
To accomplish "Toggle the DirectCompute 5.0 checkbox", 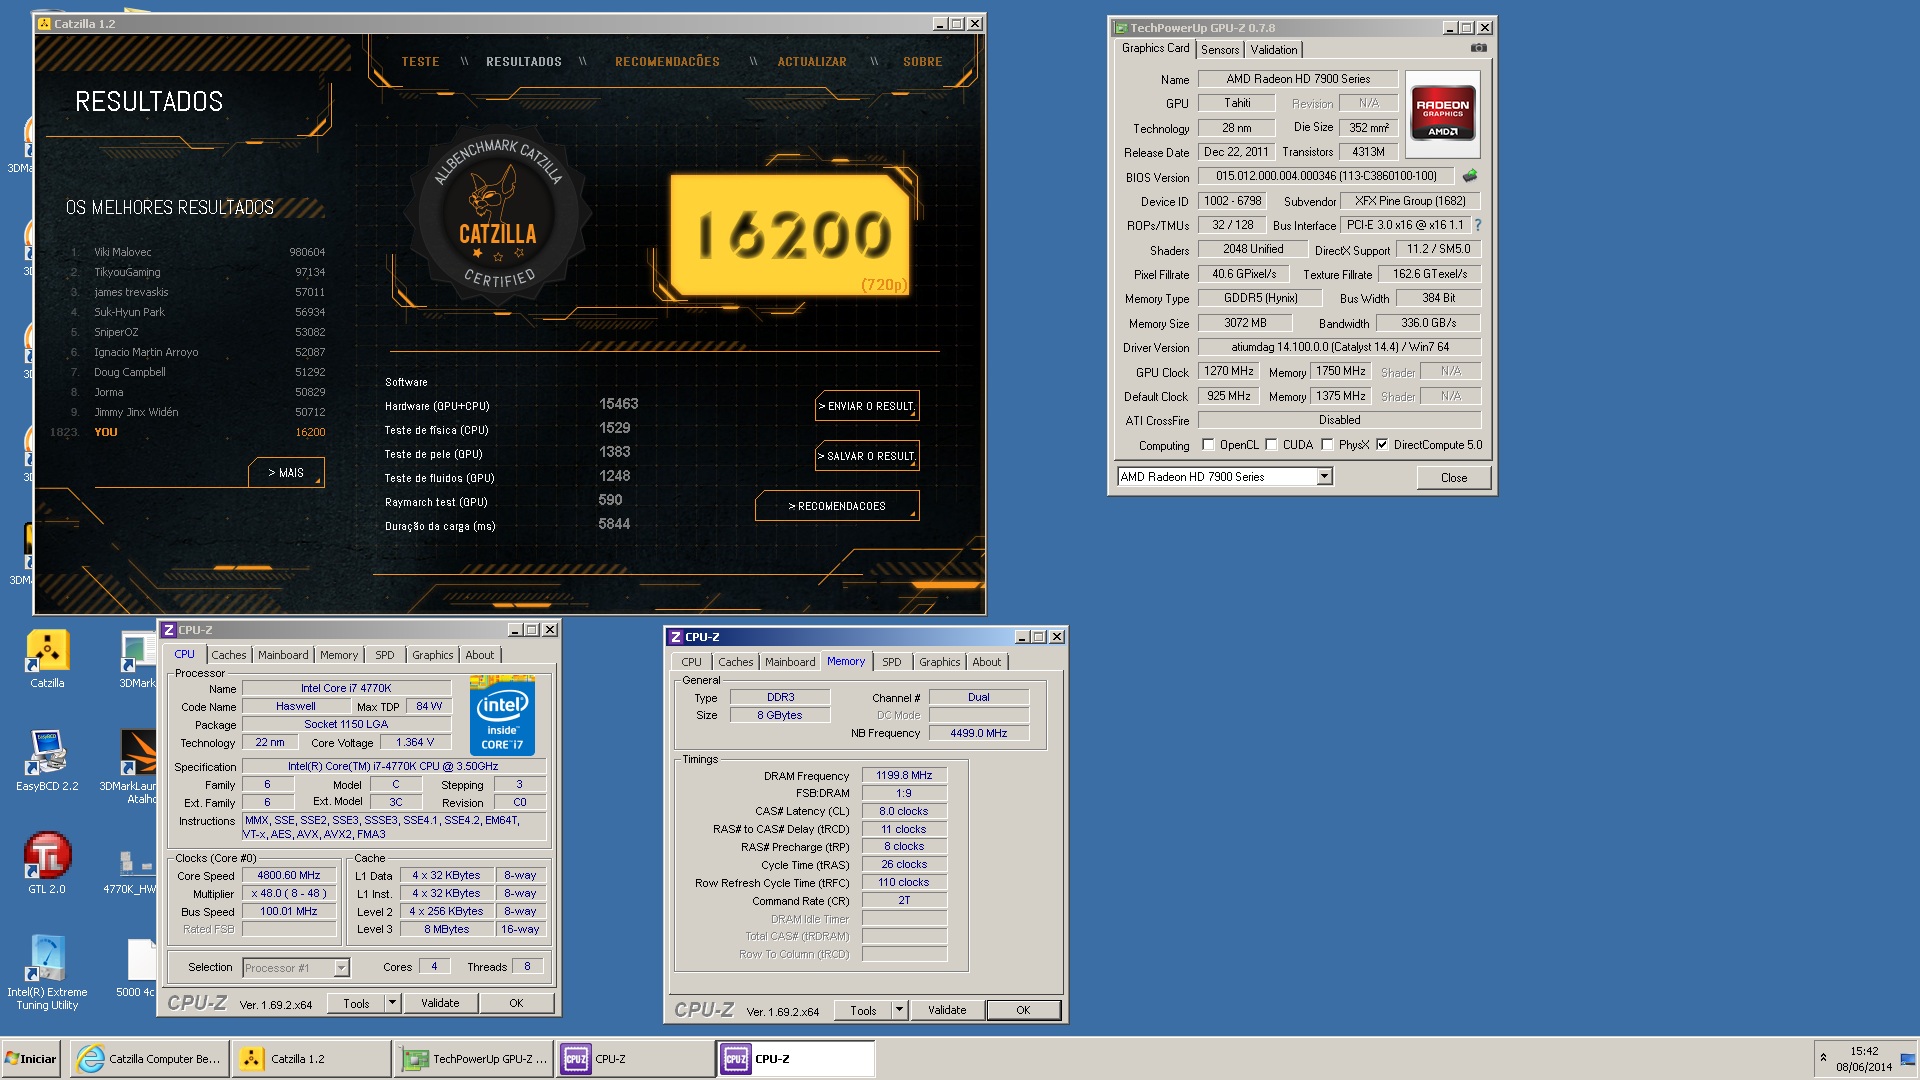I will click(1382, 445).
